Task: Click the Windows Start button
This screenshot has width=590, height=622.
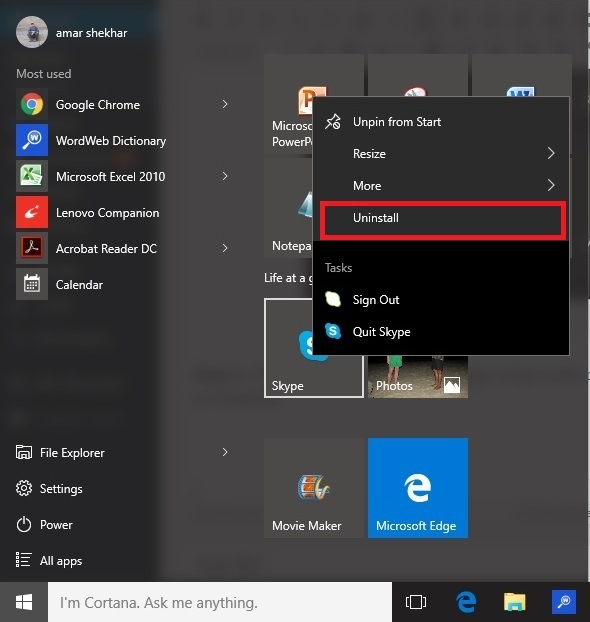Action: 24,602
